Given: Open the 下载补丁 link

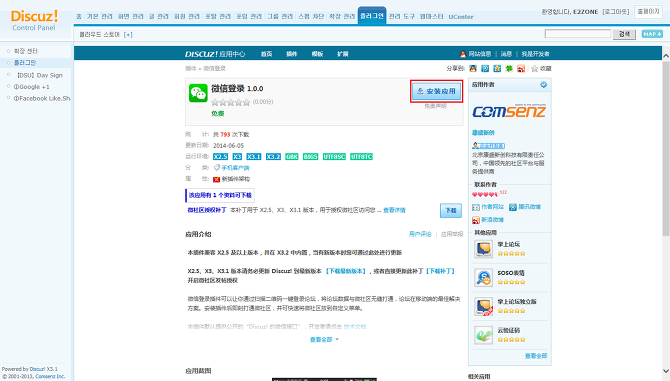Looking at the screenshot, I should pos(441,271).
